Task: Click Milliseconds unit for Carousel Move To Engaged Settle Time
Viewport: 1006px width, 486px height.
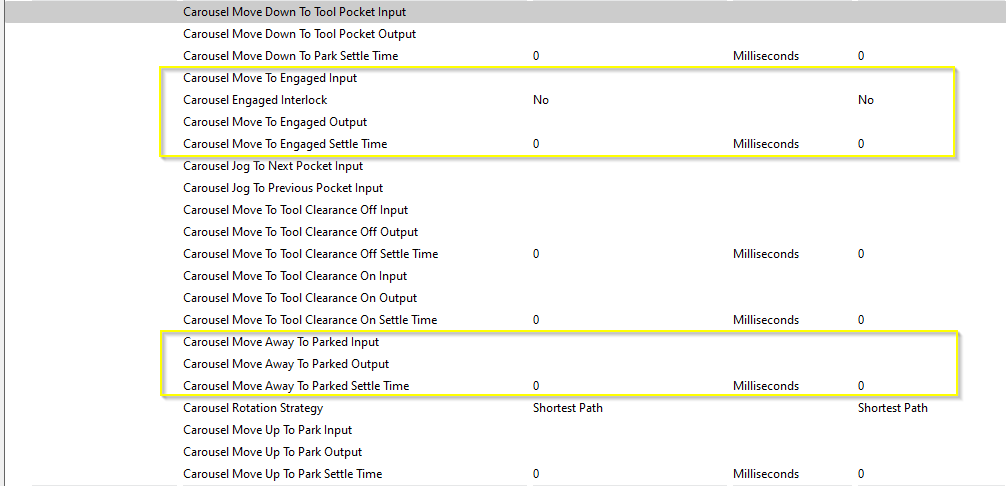Action: (x=765, y=144)
